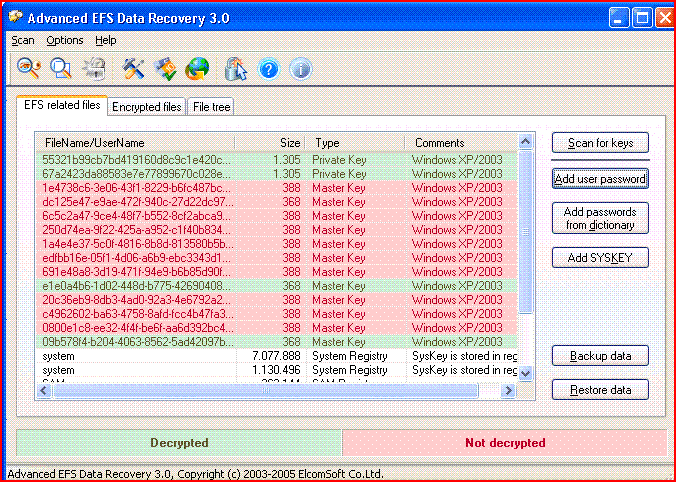Image resolution: width=676 pixels, height=482 pixels.
Task: Click the horizontal scrollbar thumb
Action: (x=265, y=391)
